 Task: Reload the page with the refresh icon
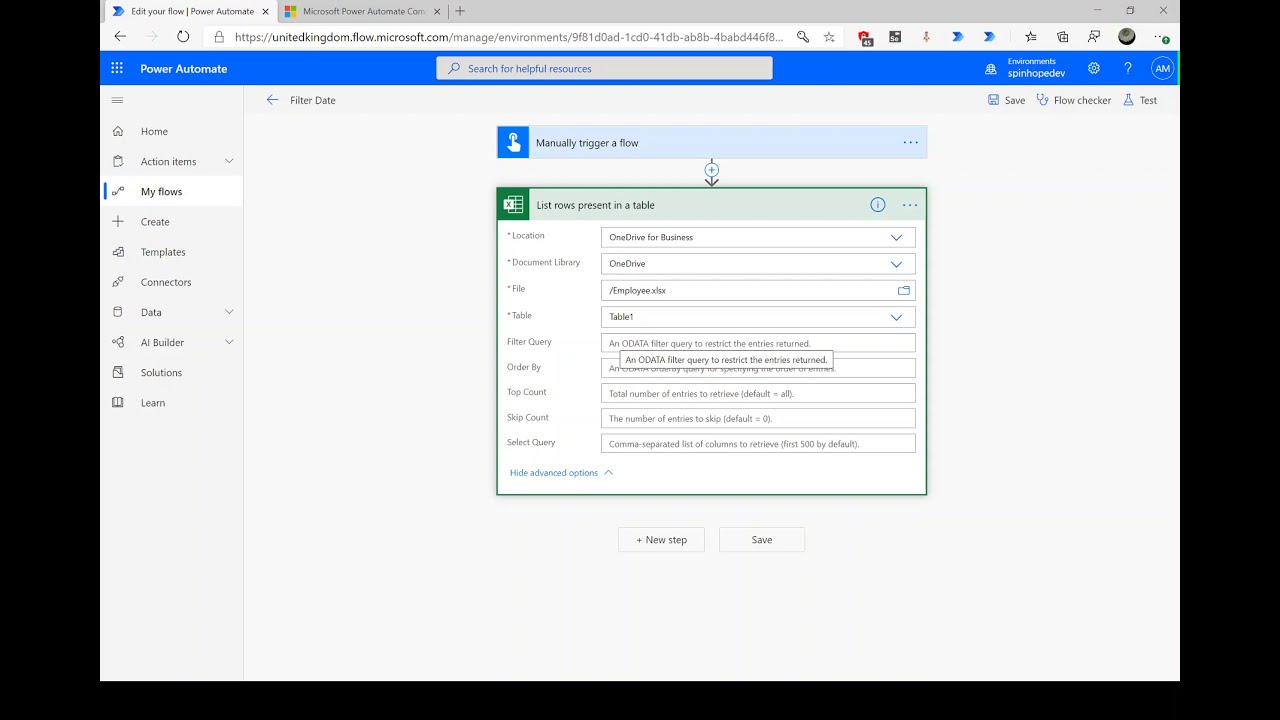click(x=183, y=36)
